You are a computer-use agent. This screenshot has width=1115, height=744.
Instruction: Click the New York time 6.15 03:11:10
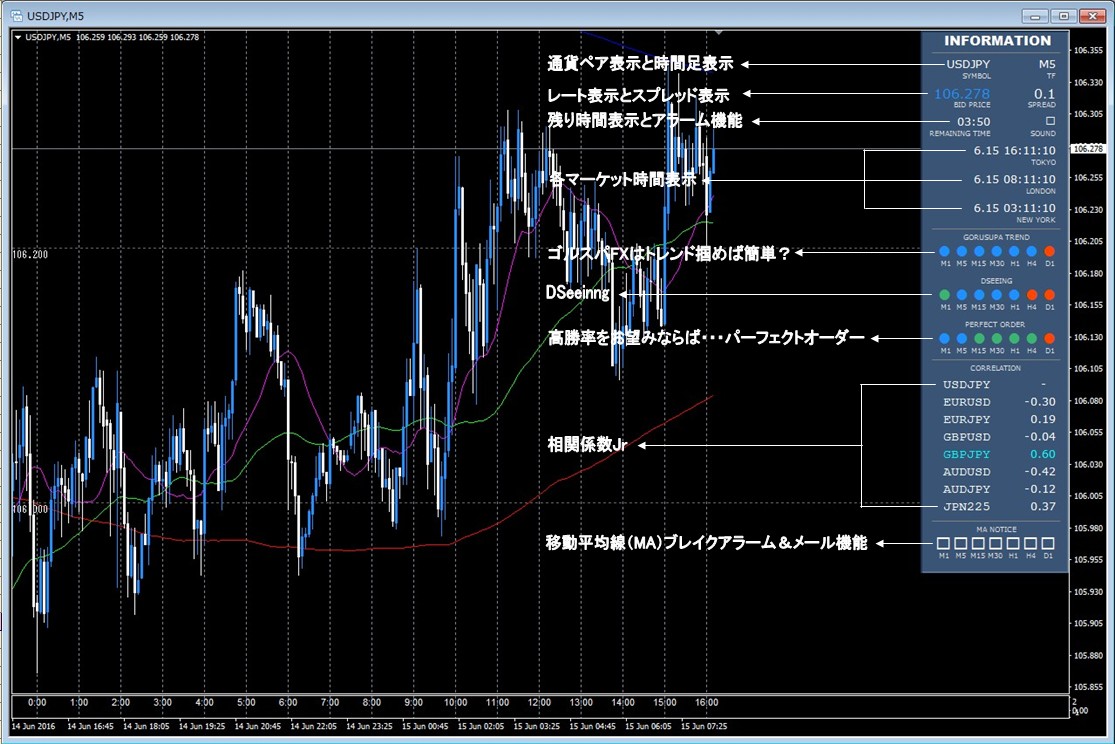pos(1015,208)
